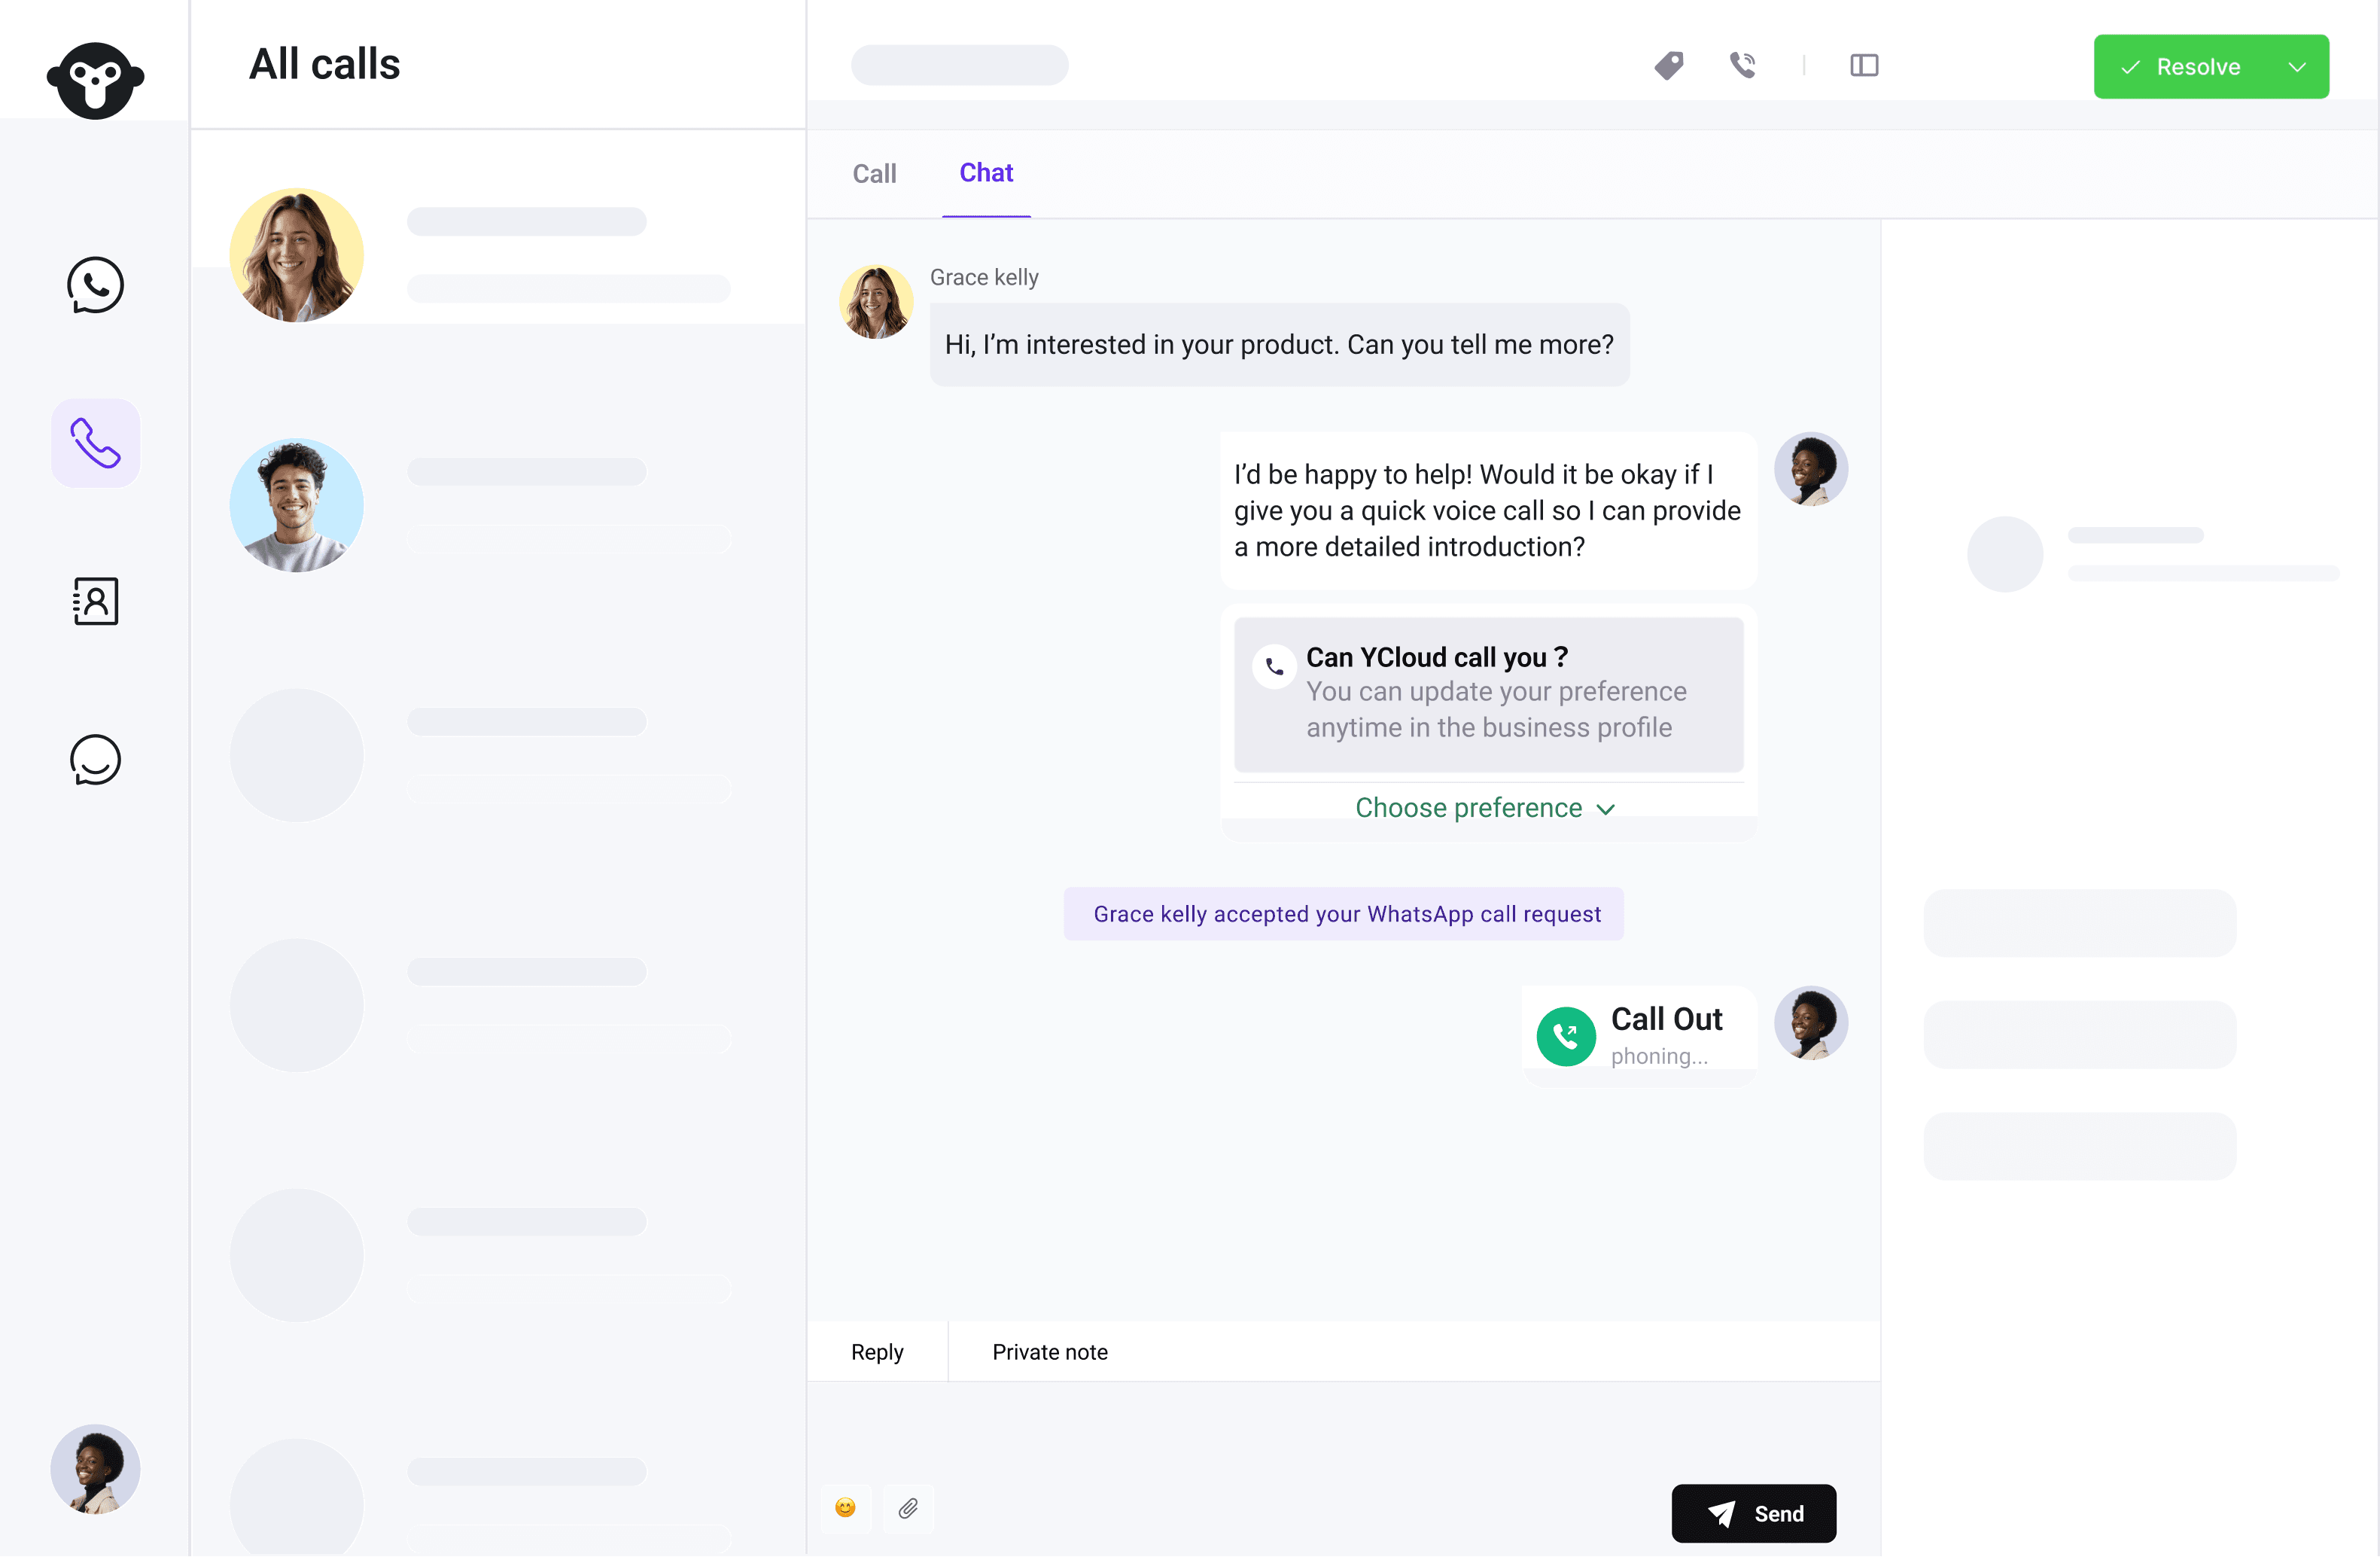
Task: Toggle the conversation details side panel
Action: tap(1865, 65)
